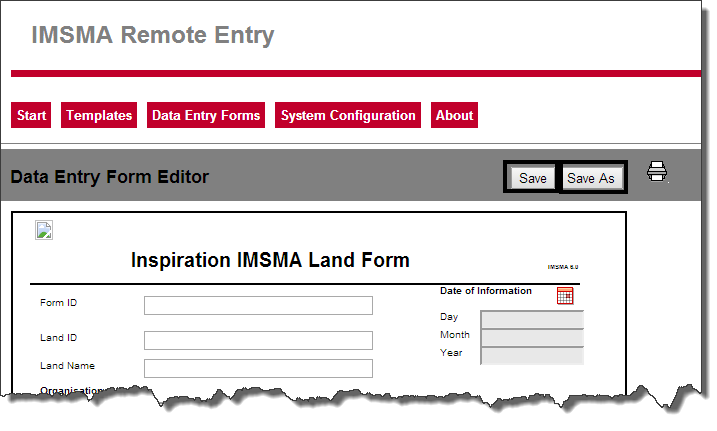The height and width of the screenshot is (431, 717).
Task: Click the About menu item
Action: [x=454, y=116]
